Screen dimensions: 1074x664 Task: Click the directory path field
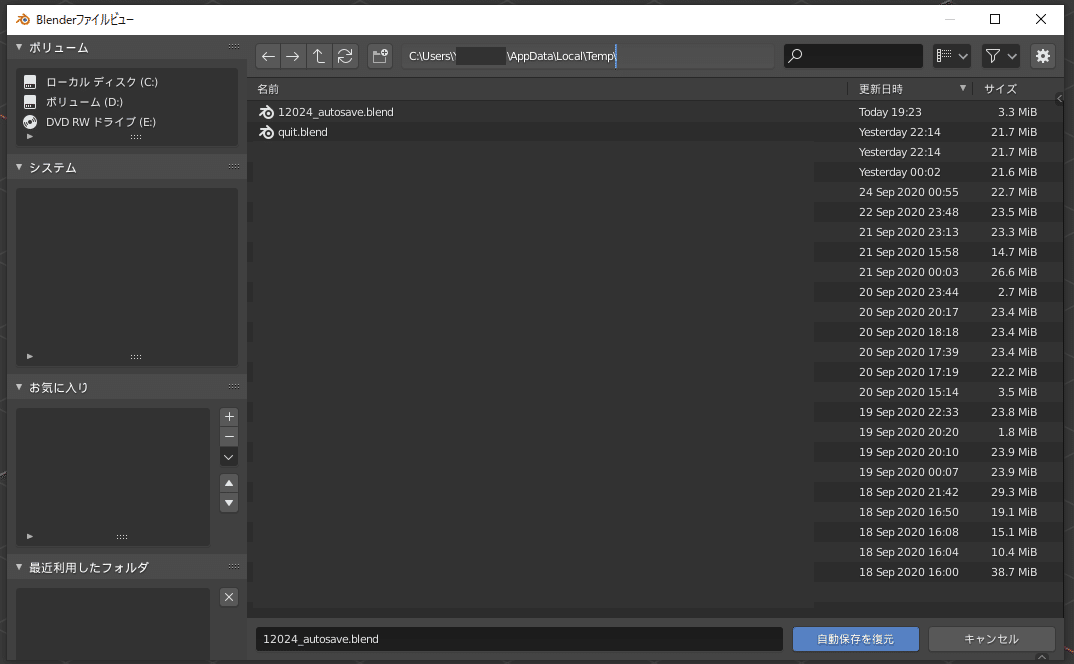tap(588, 56)
